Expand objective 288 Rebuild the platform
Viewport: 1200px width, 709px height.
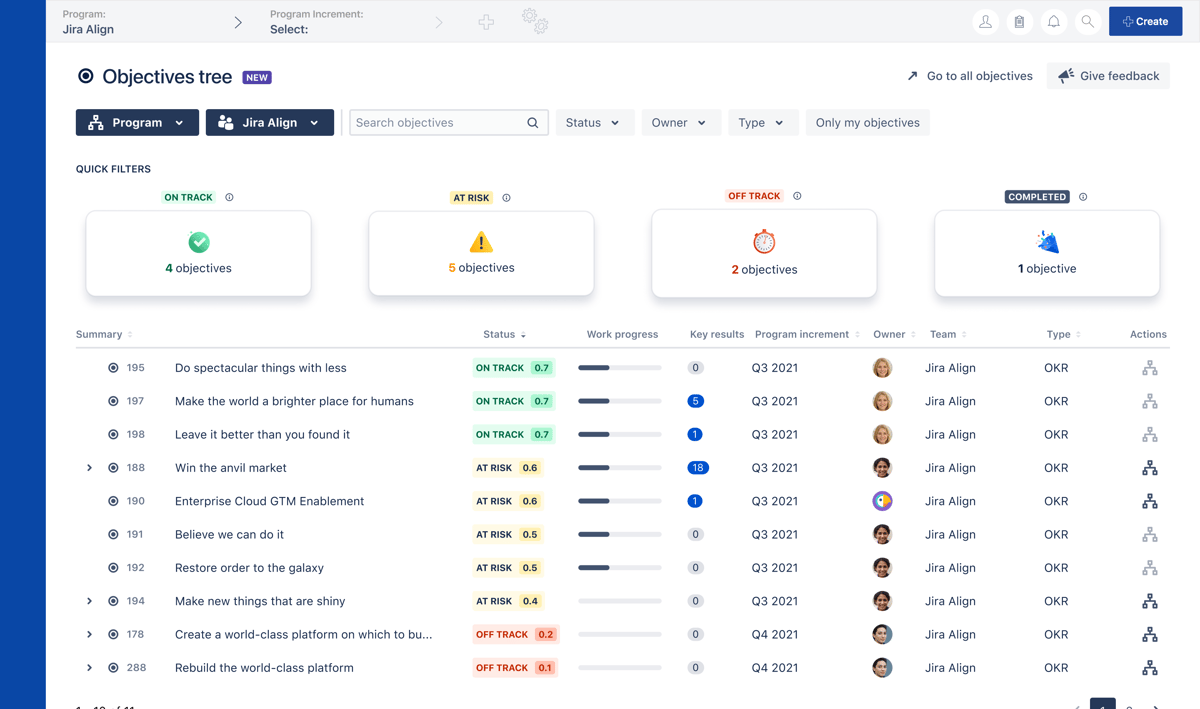click(x=89, y=668)
